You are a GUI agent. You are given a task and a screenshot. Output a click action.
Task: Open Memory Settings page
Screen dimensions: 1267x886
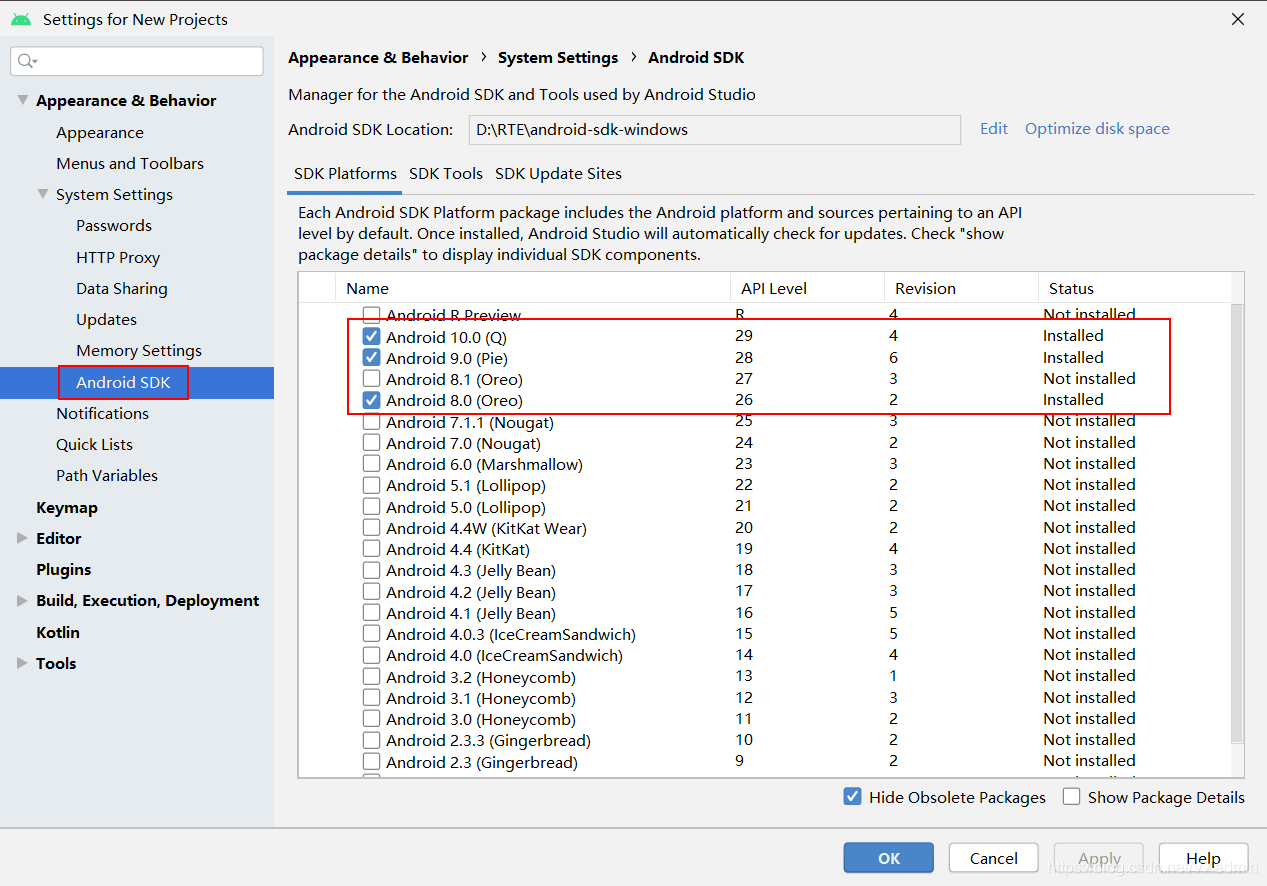click(139, 350)
